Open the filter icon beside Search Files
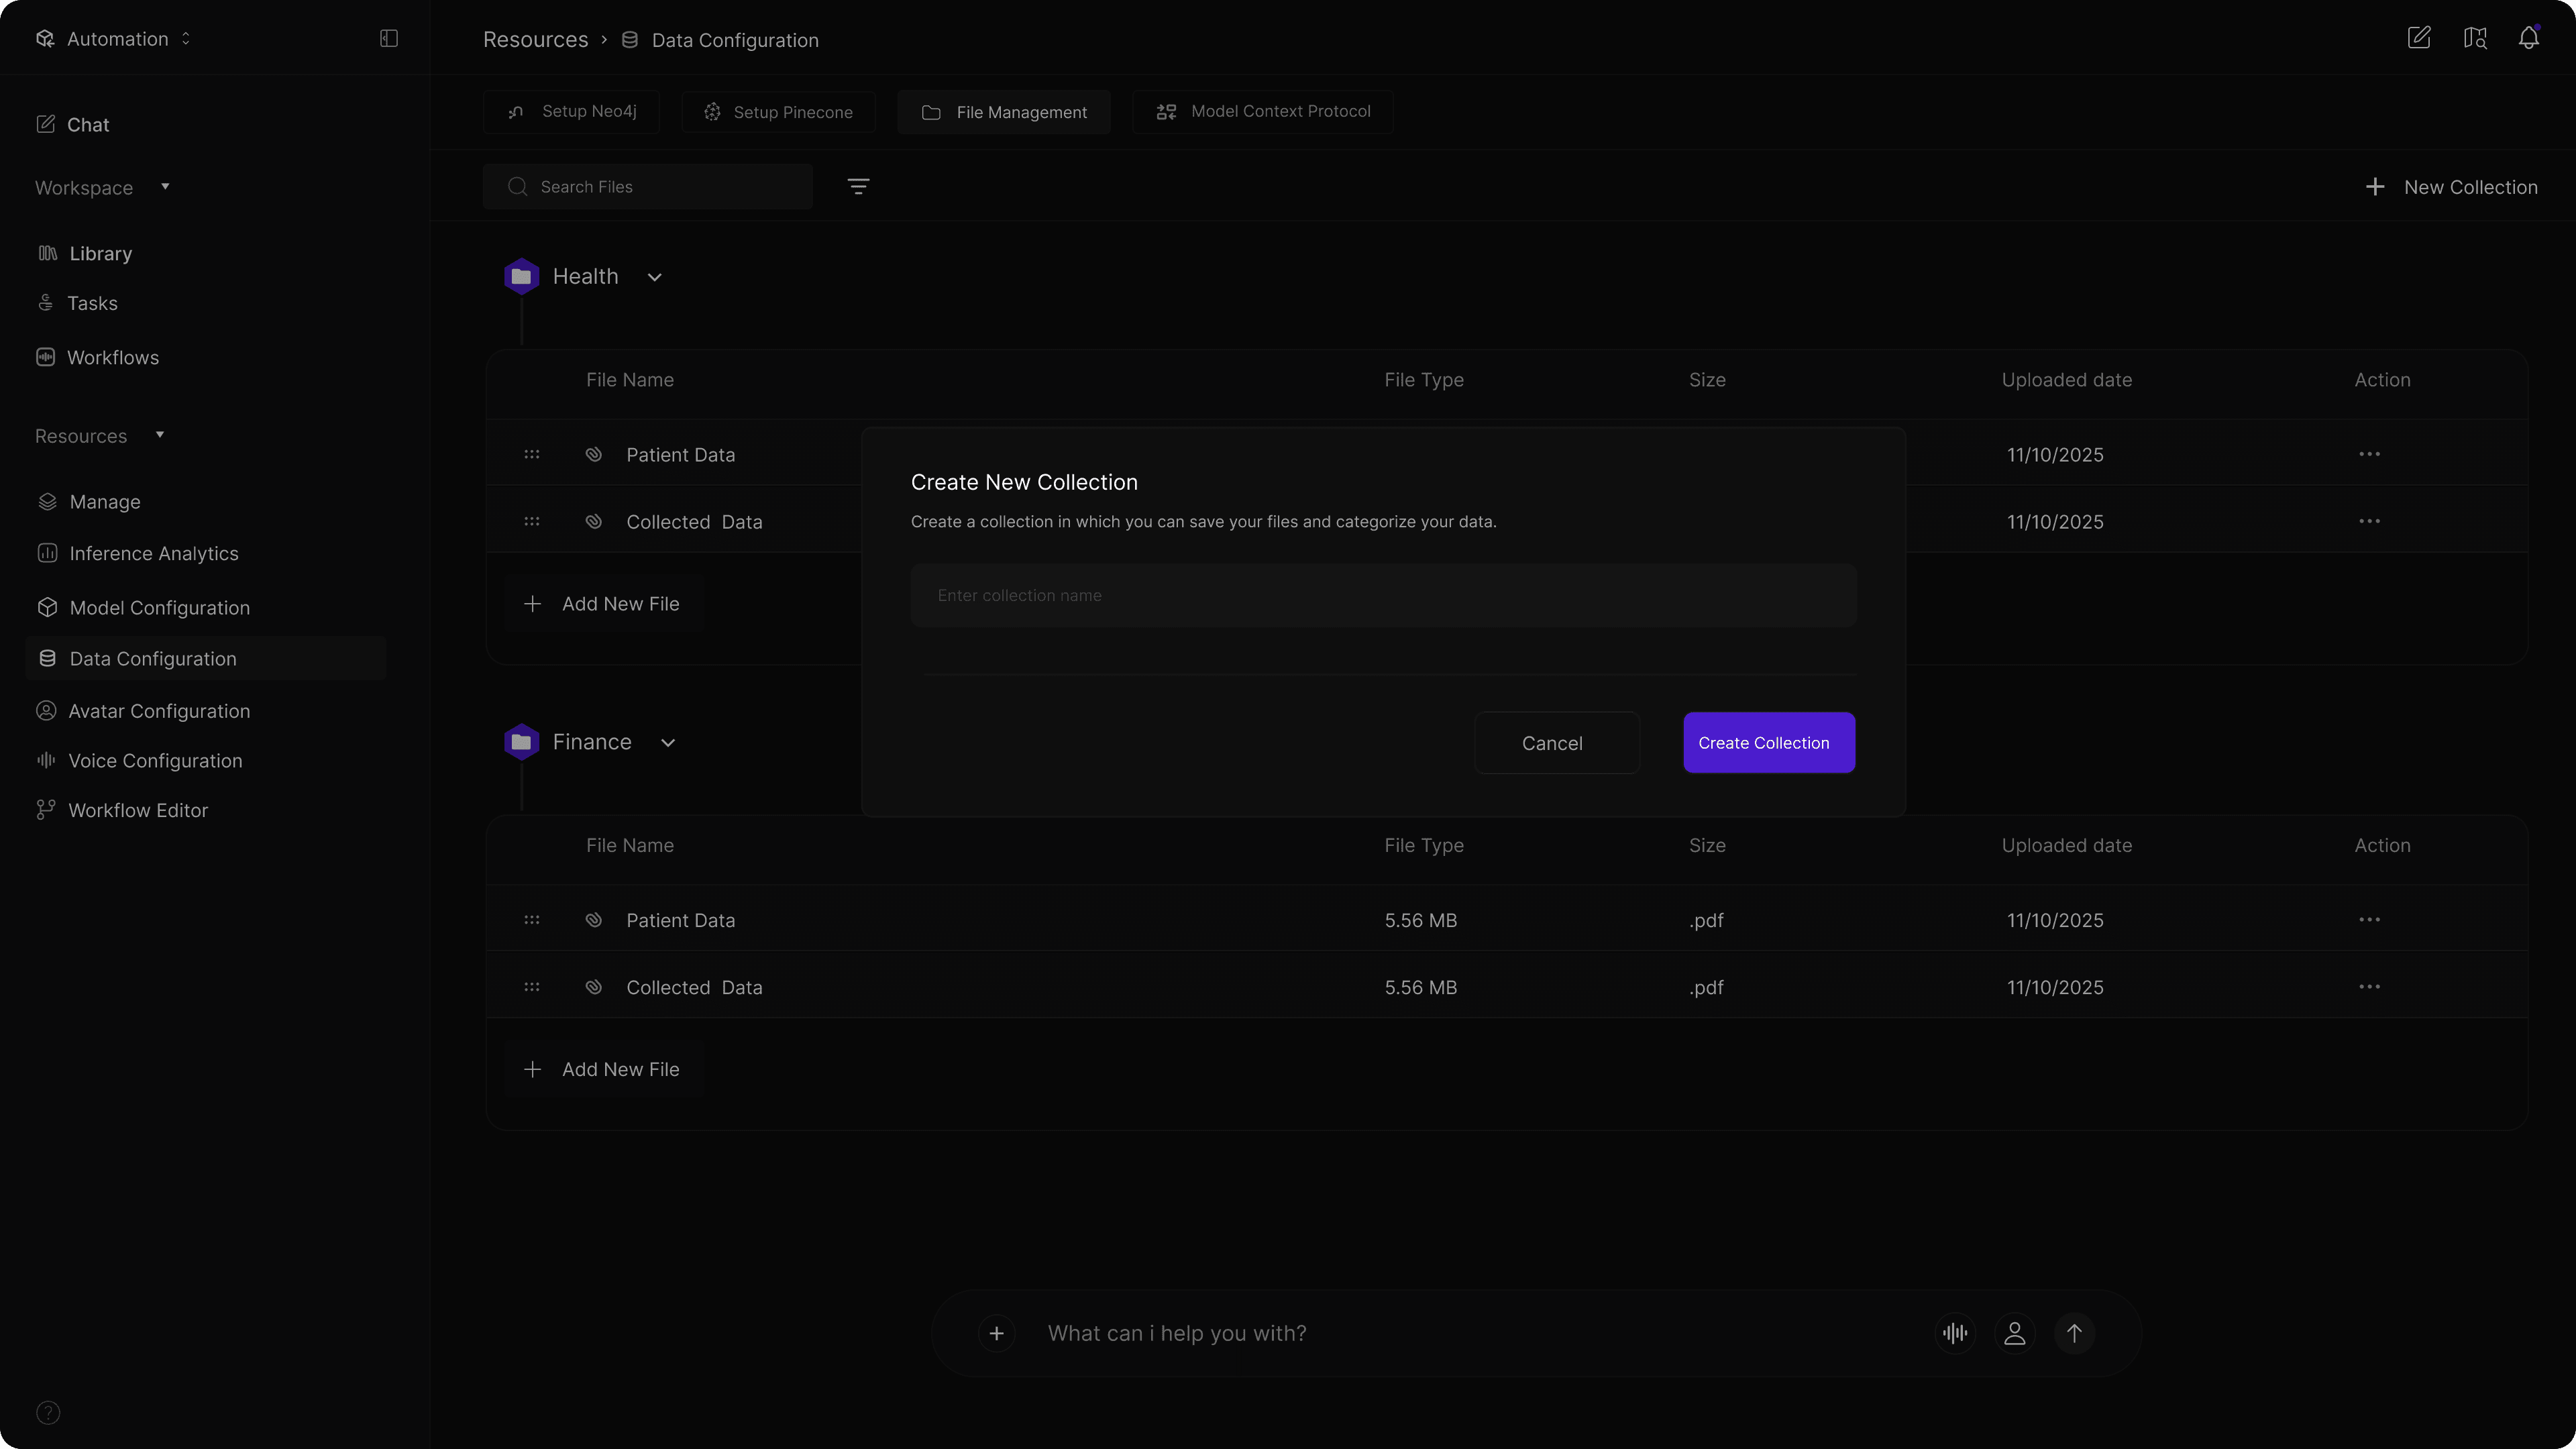 tap(858, 187)
